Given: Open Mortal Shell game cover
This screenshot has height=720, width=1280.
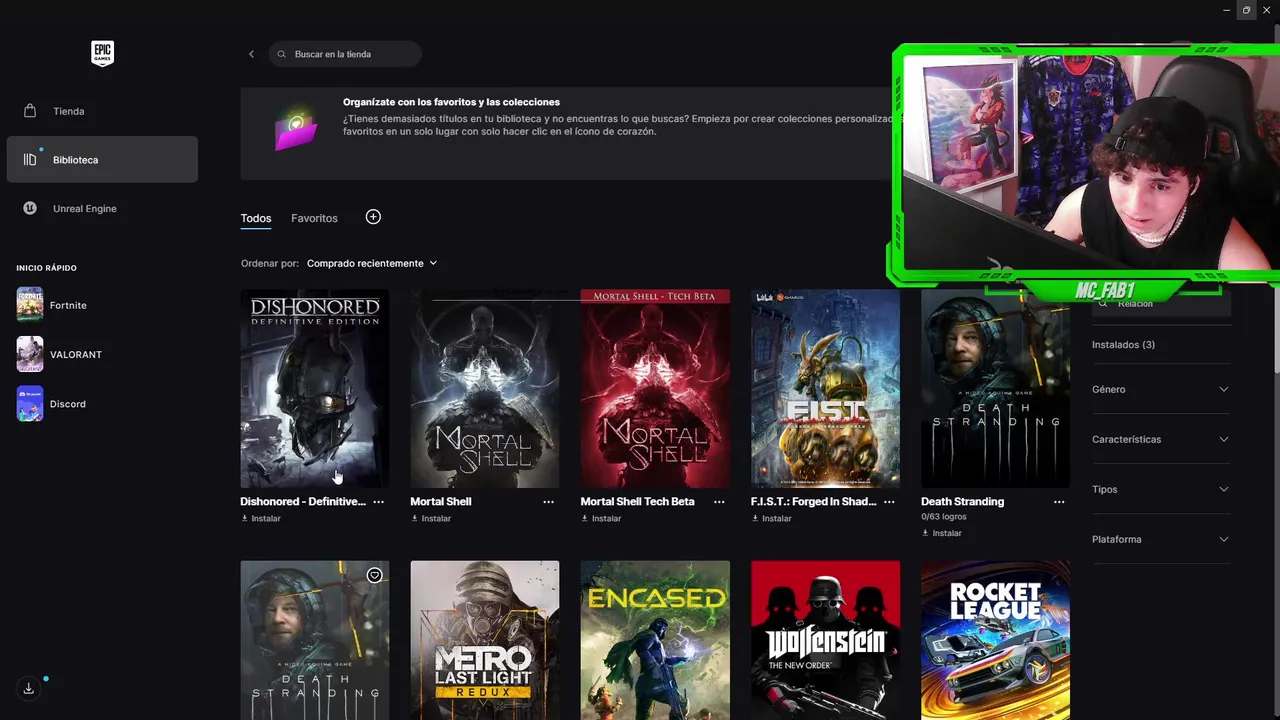Looking at the screenshot, I should (485, 389).
